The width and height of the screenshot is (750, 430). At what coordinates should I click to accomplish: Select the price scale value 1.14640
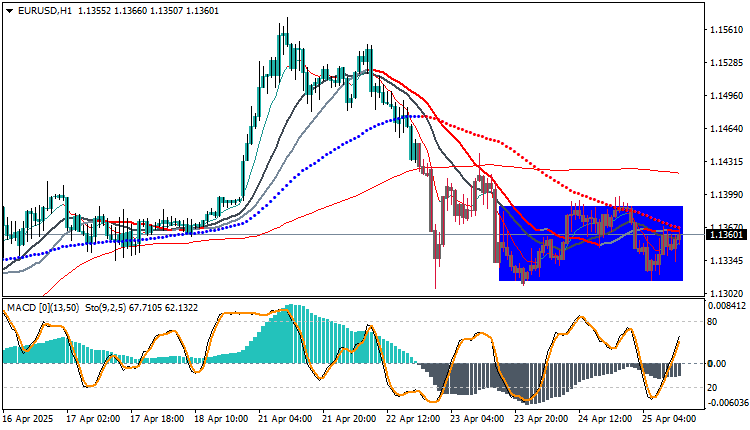[727, 129]
